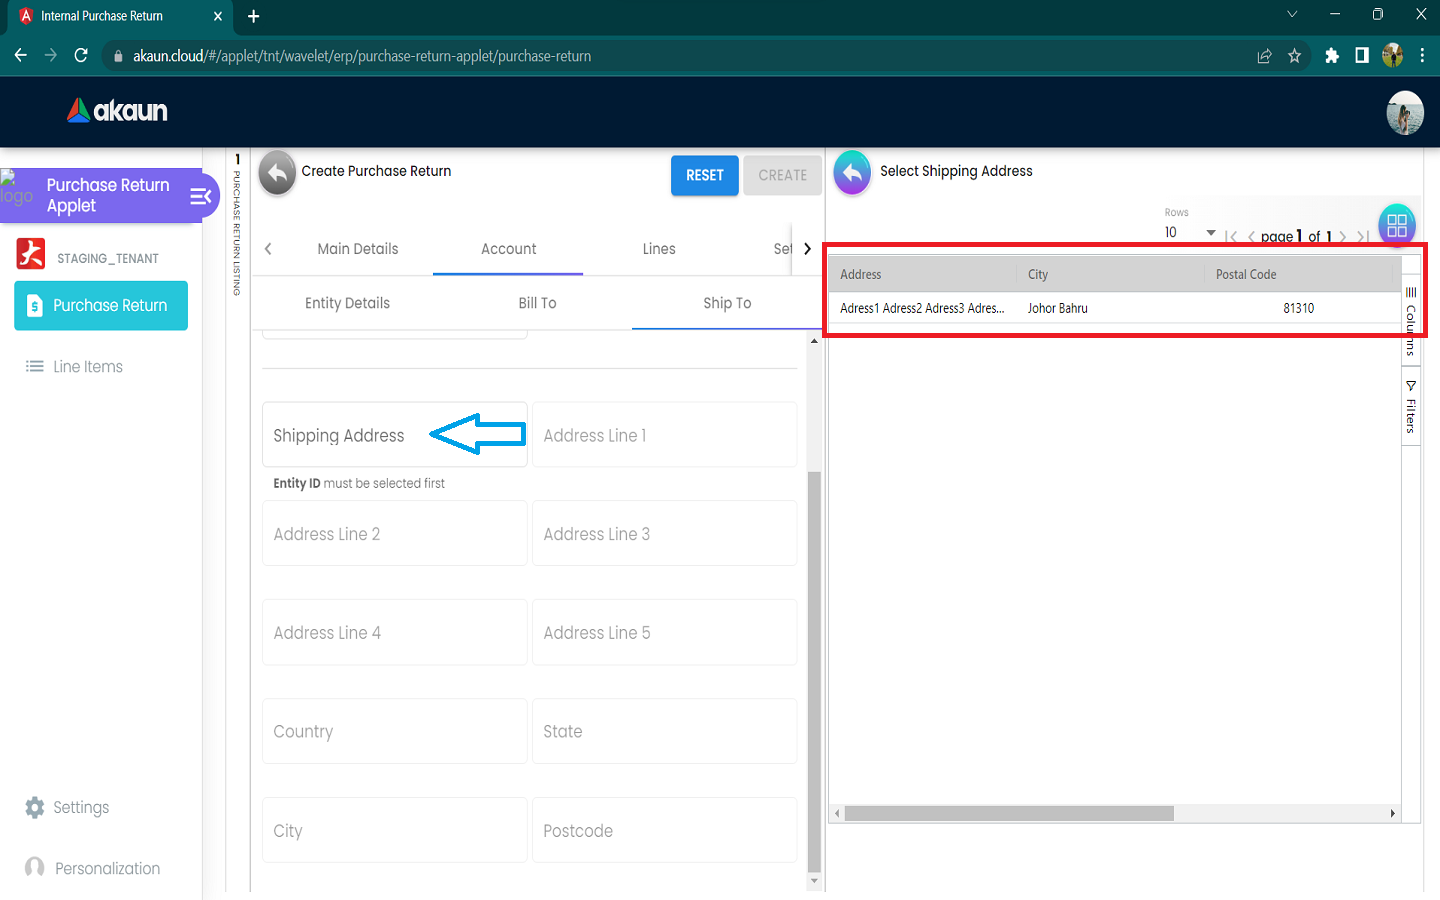The width and height of the screenshot is (1440, 900).
Task: Focus the Address Line 3 field
Action: (x=664, y=534)
